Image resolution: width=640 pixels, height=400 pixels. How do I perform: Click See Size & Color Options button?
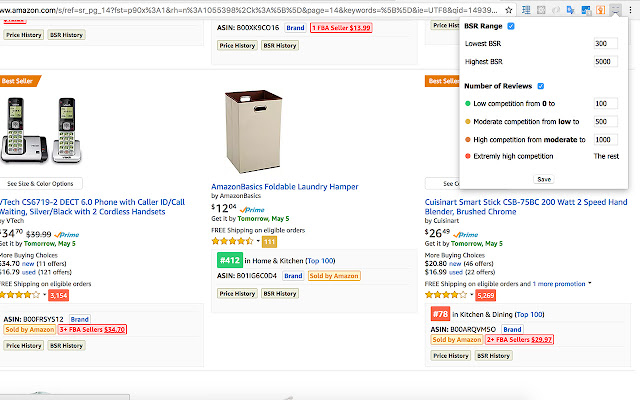tap(41, 184)
